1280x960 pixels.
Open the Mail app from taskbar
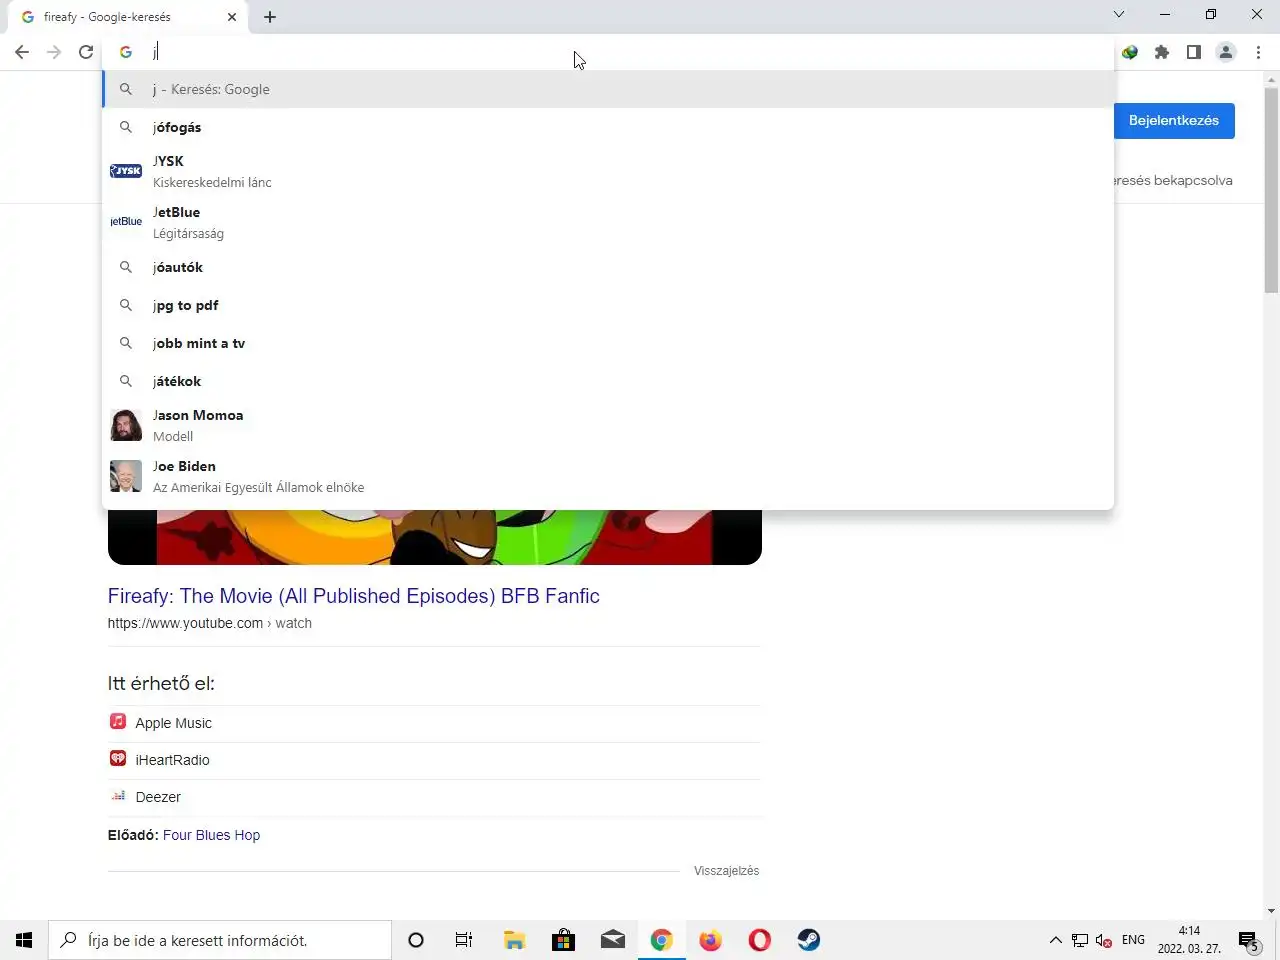tap(612, 940)
